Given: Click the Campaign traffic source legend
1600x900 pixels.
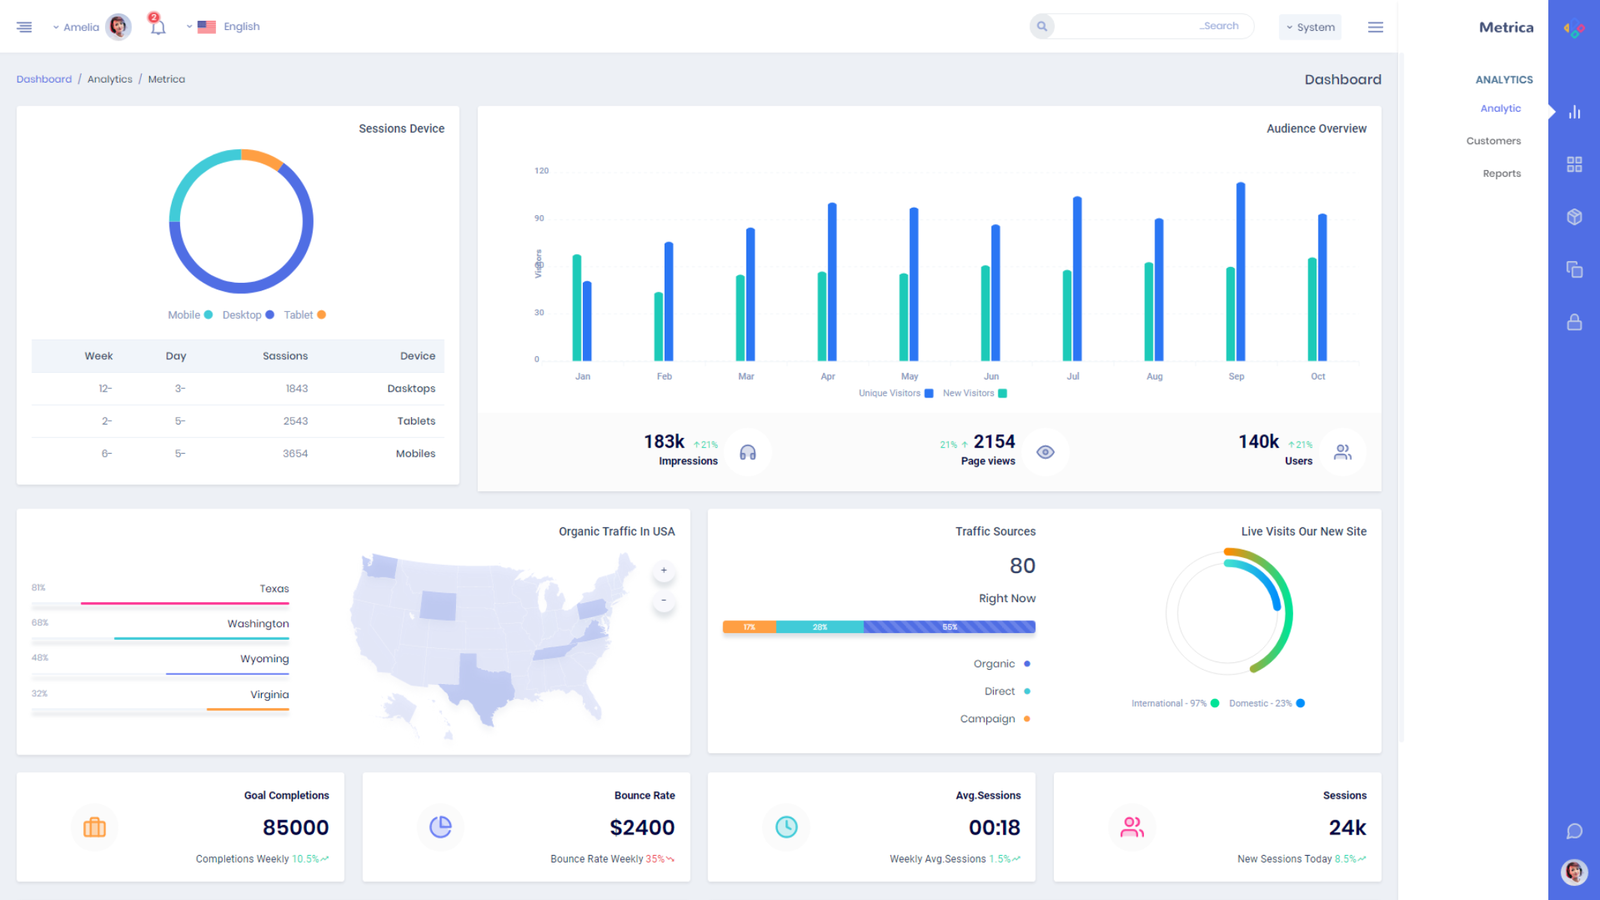Looking at the screenshot, I should click(x=995, y=719).
